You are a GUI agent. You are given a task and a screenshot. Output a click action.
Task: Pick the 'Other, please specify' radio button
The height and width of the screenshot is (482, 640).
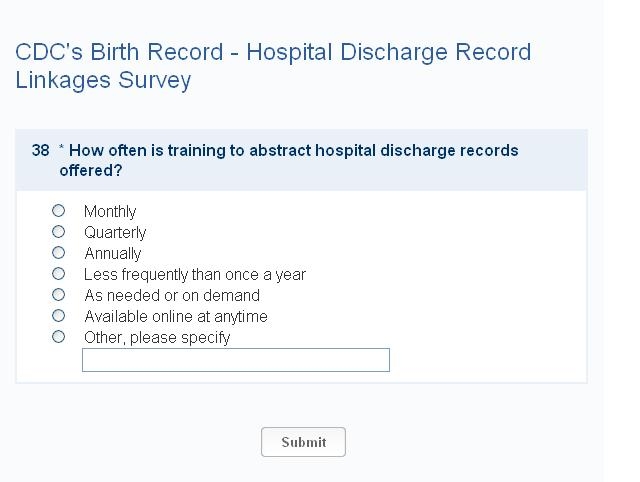coord(58,337)
